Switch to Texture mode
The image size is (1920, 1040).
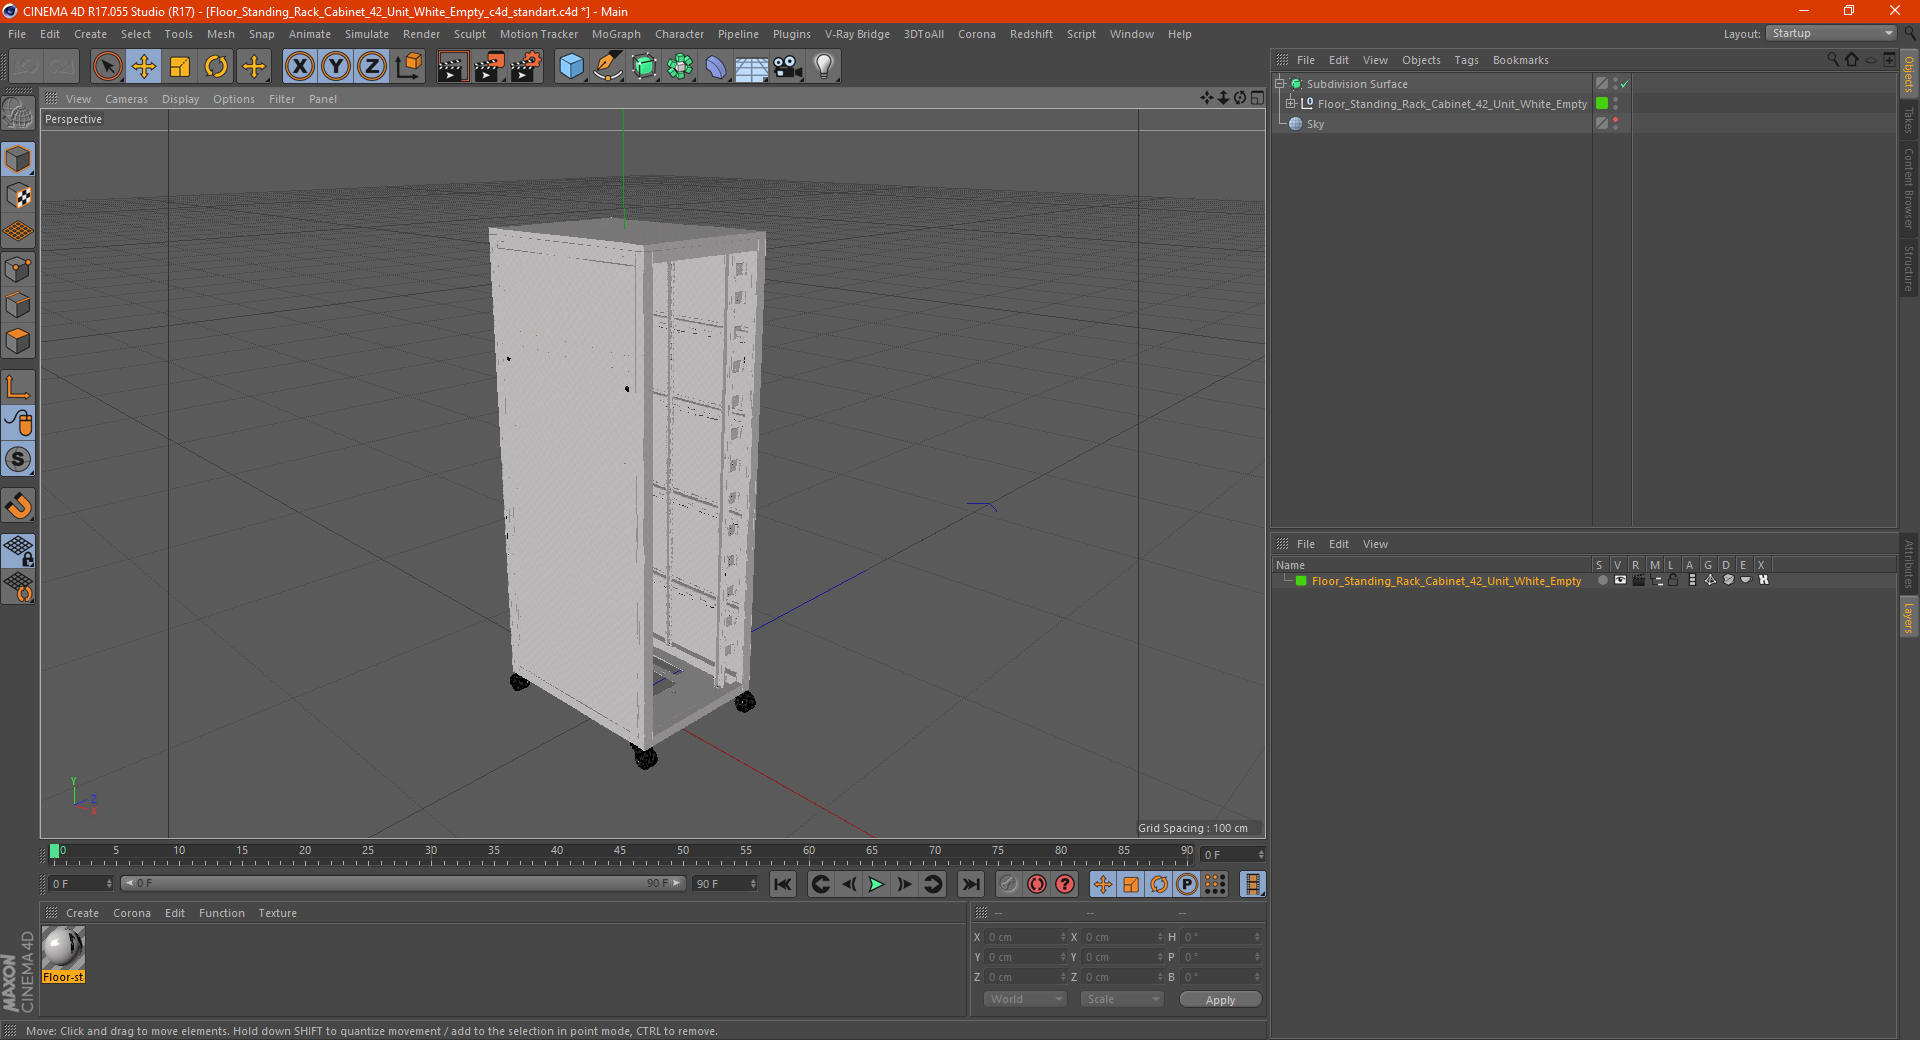[x=18, y=196]
